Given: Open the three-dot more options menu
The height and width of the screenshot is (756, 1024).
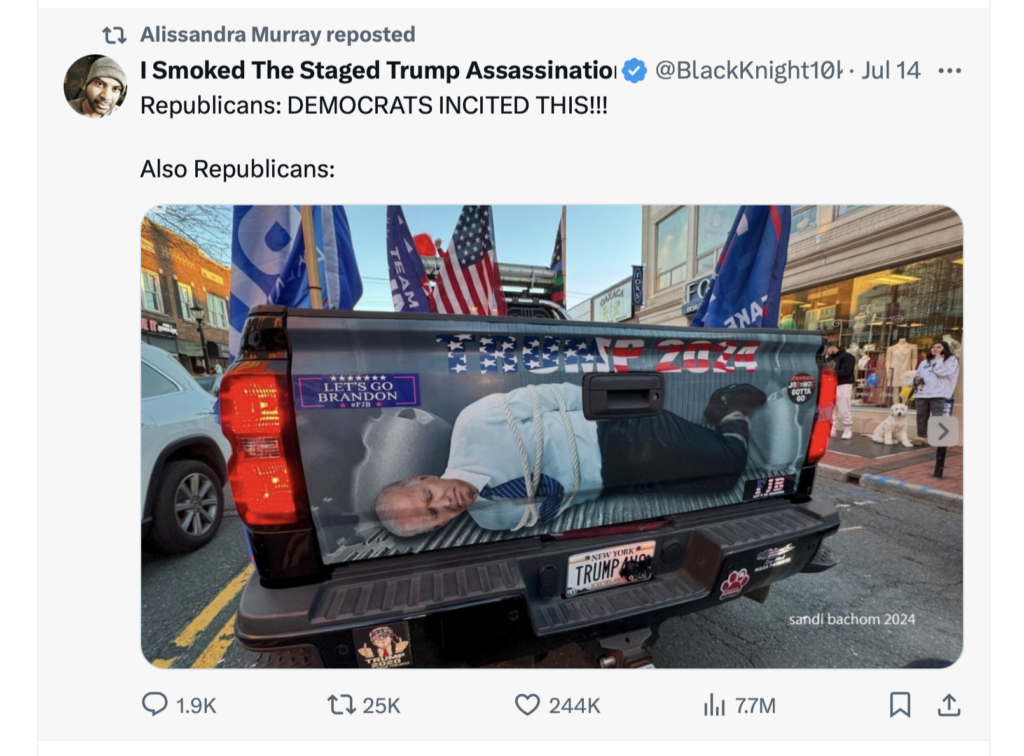Looking at the screenshot, I should [949, 71].
